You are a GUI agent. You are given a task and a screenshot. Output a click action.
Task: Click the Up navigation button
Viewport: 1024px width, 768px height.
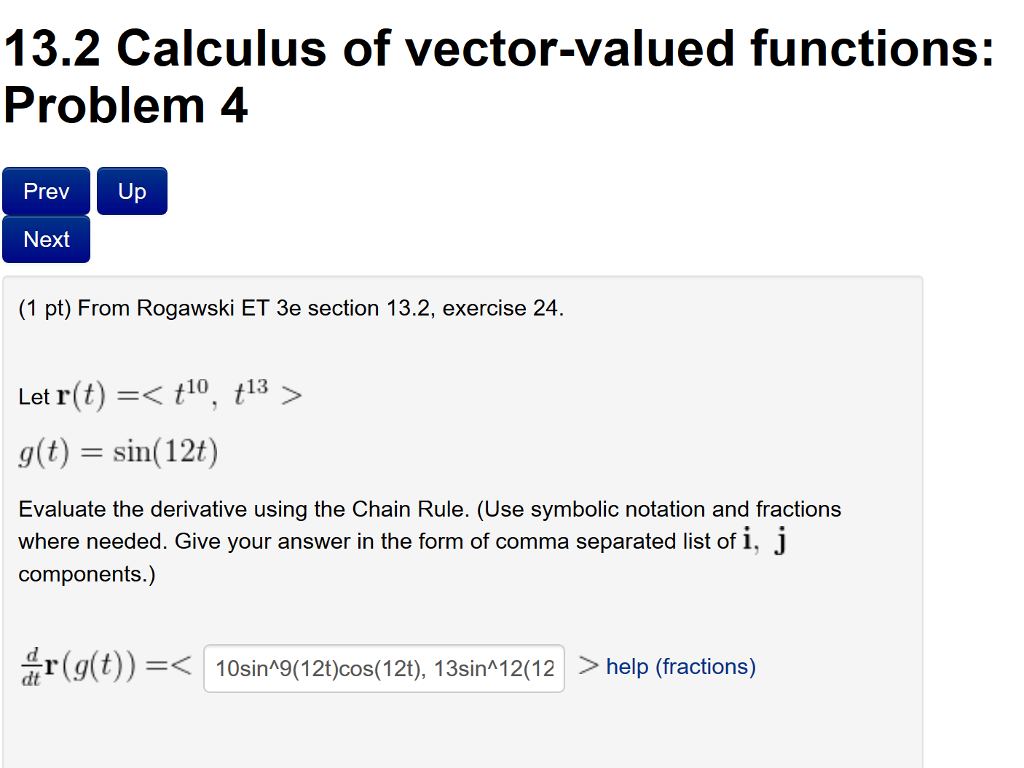click(x=131, y=190)
